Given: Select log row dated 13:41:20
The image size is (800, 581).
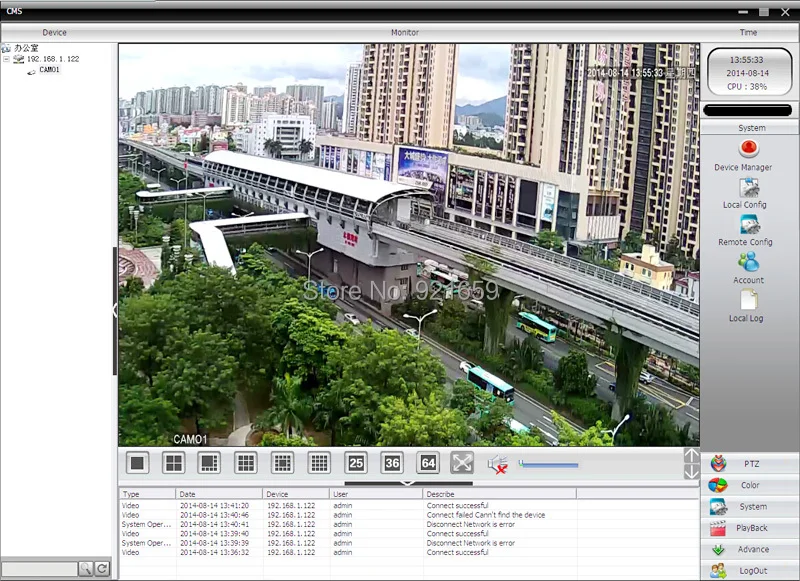Looking at the screenshot, I should [409, 506].
